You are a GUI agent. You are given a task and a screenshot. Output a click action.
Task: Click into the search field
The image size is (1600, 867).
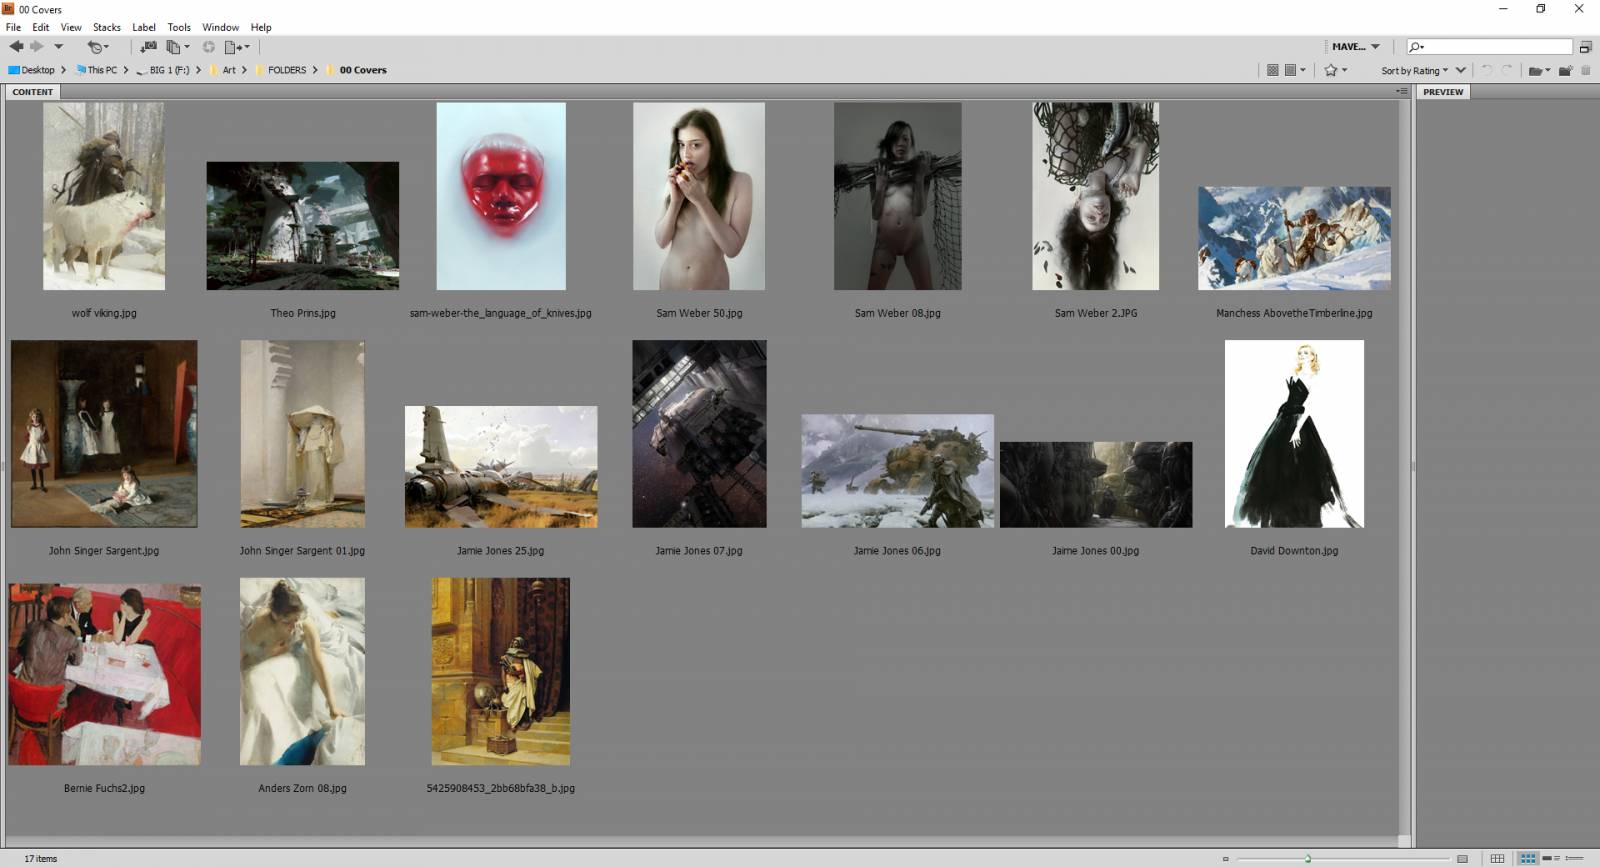pyautogui.click(x=1489, y=46)
